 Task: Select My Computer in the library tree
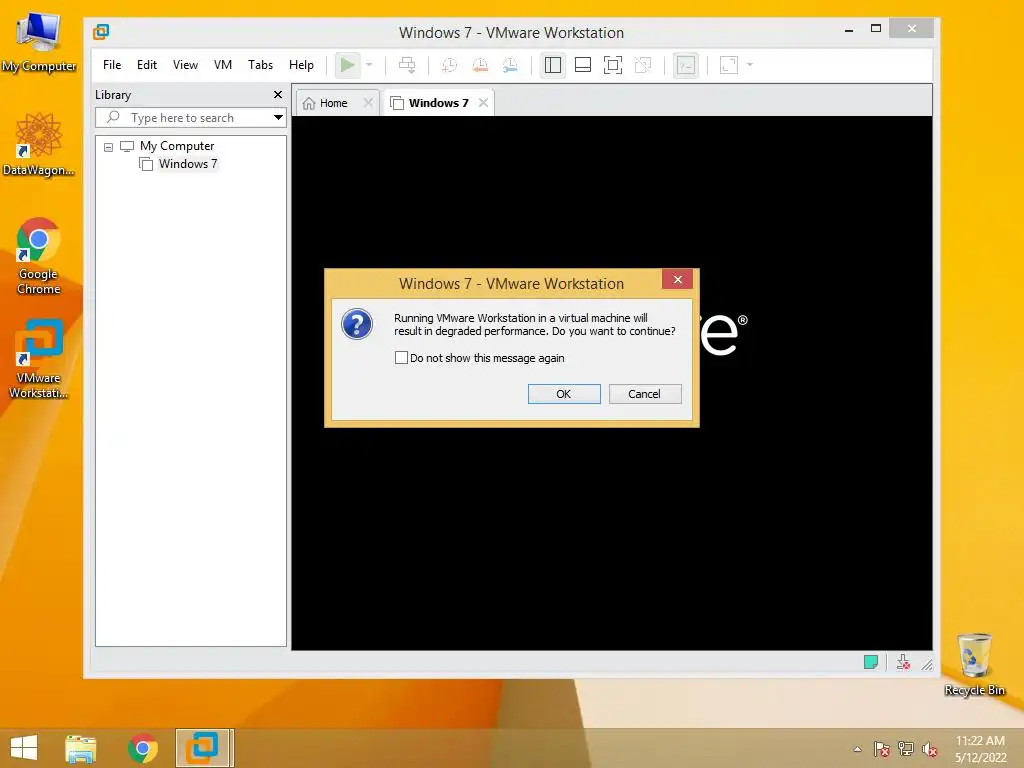(176, 146)
